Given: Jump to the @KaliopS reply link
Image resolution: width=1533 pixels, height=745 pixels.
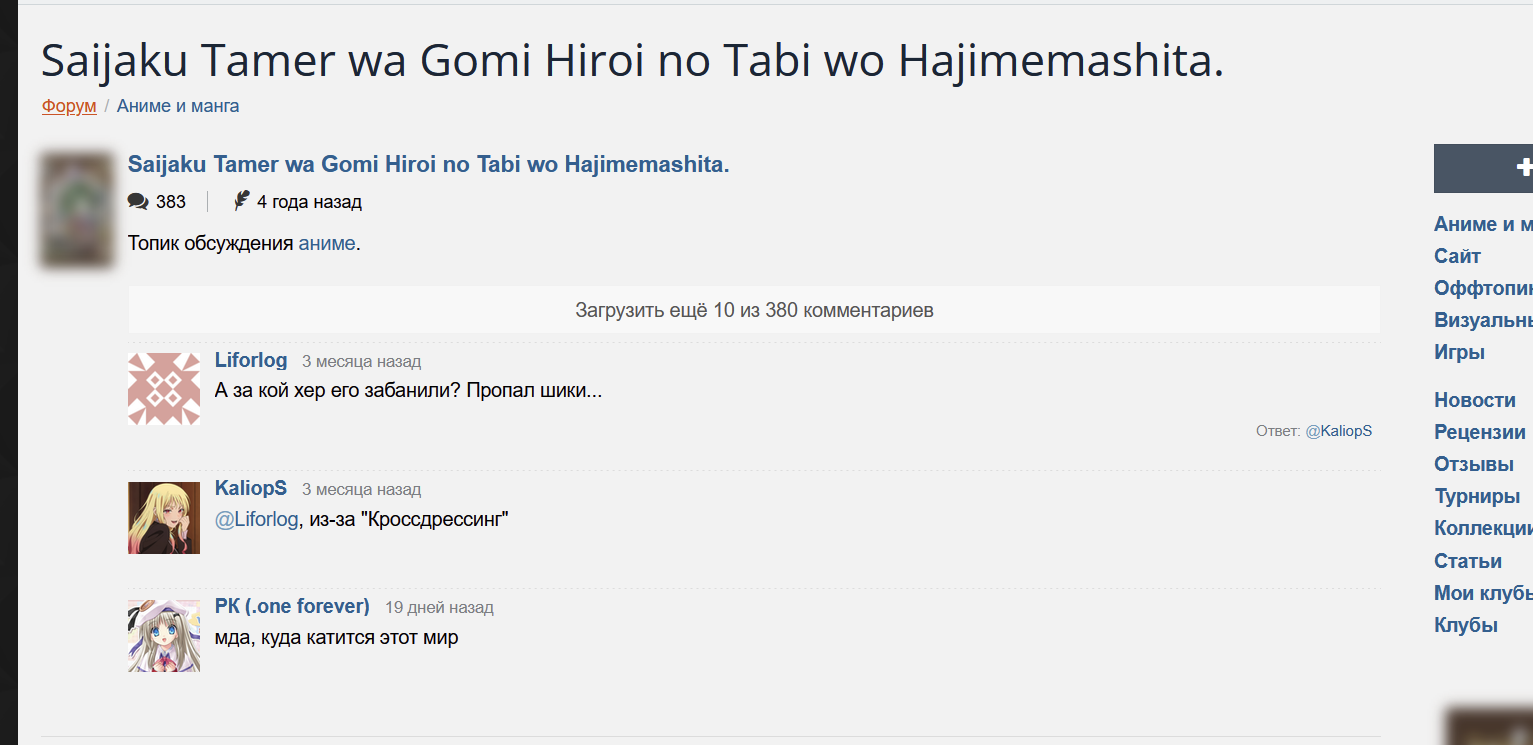Looking at the screenshot, I should [1339, 431].
